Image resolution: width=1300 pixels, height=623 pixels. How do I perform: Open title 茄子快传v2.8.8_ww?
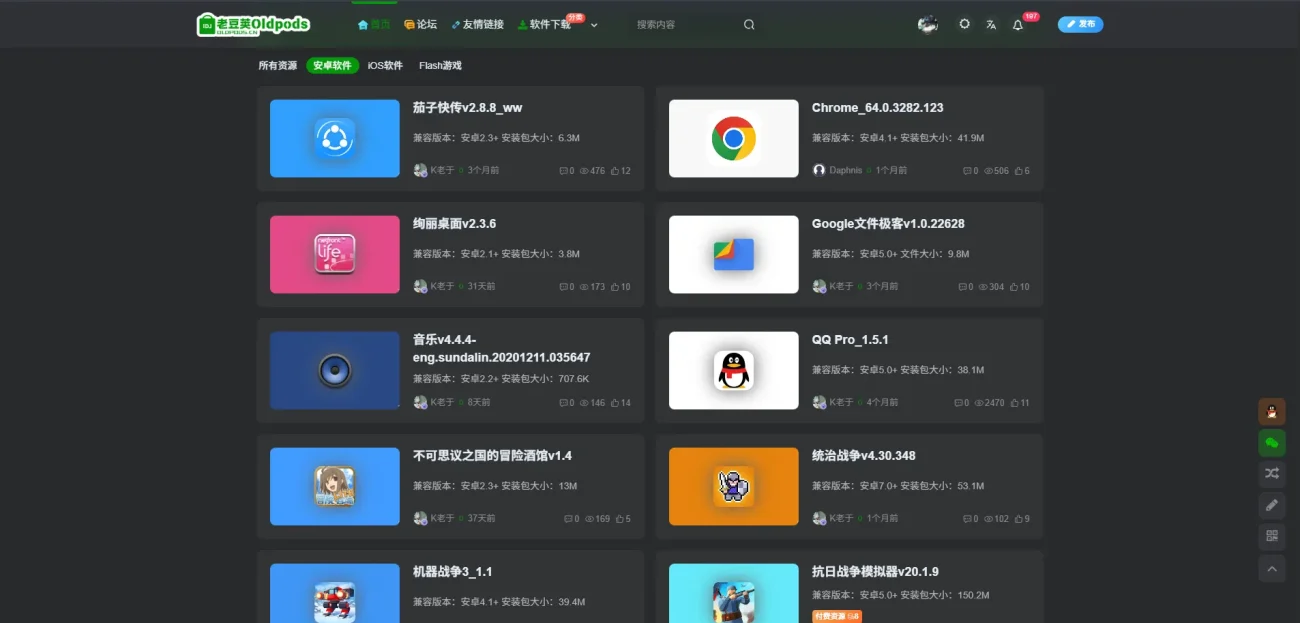point(467,108)
